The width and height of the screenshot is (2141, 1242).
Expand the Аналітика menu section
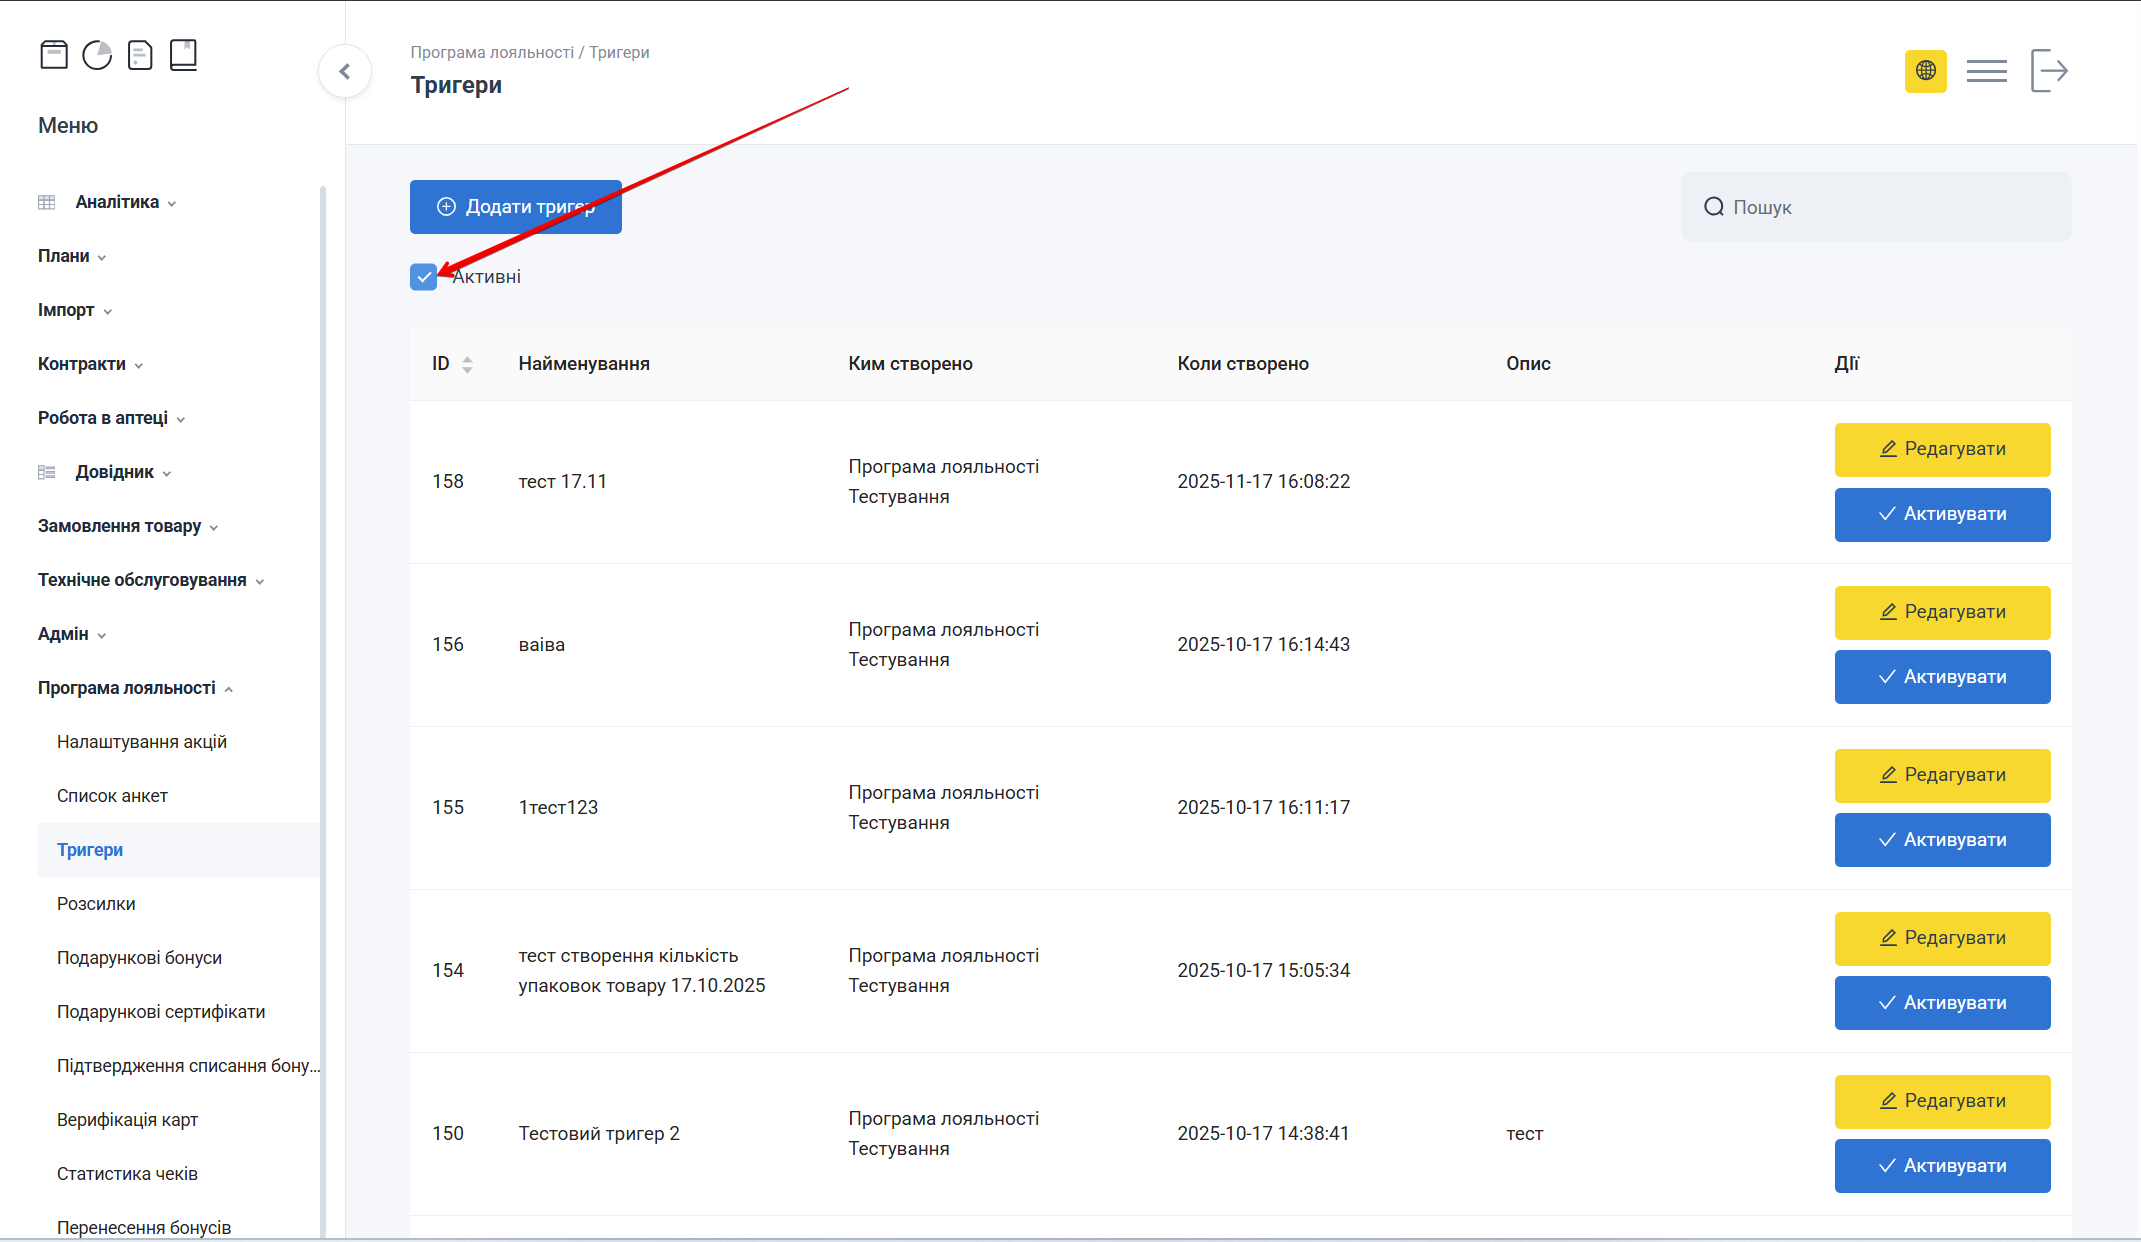(118, 202)
